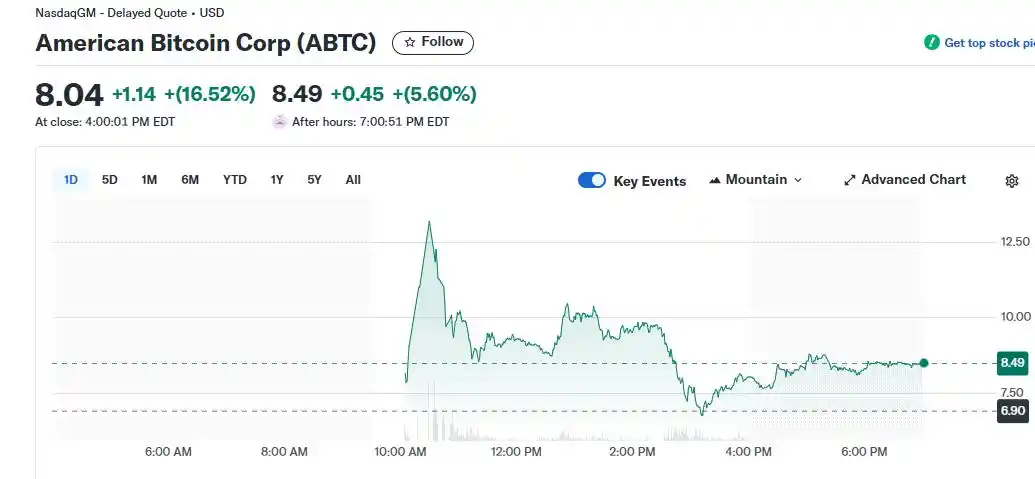The width and height of the screenshot is (1035, 479).
Task: Switch to the 5D time range
Action: (110, 180)
